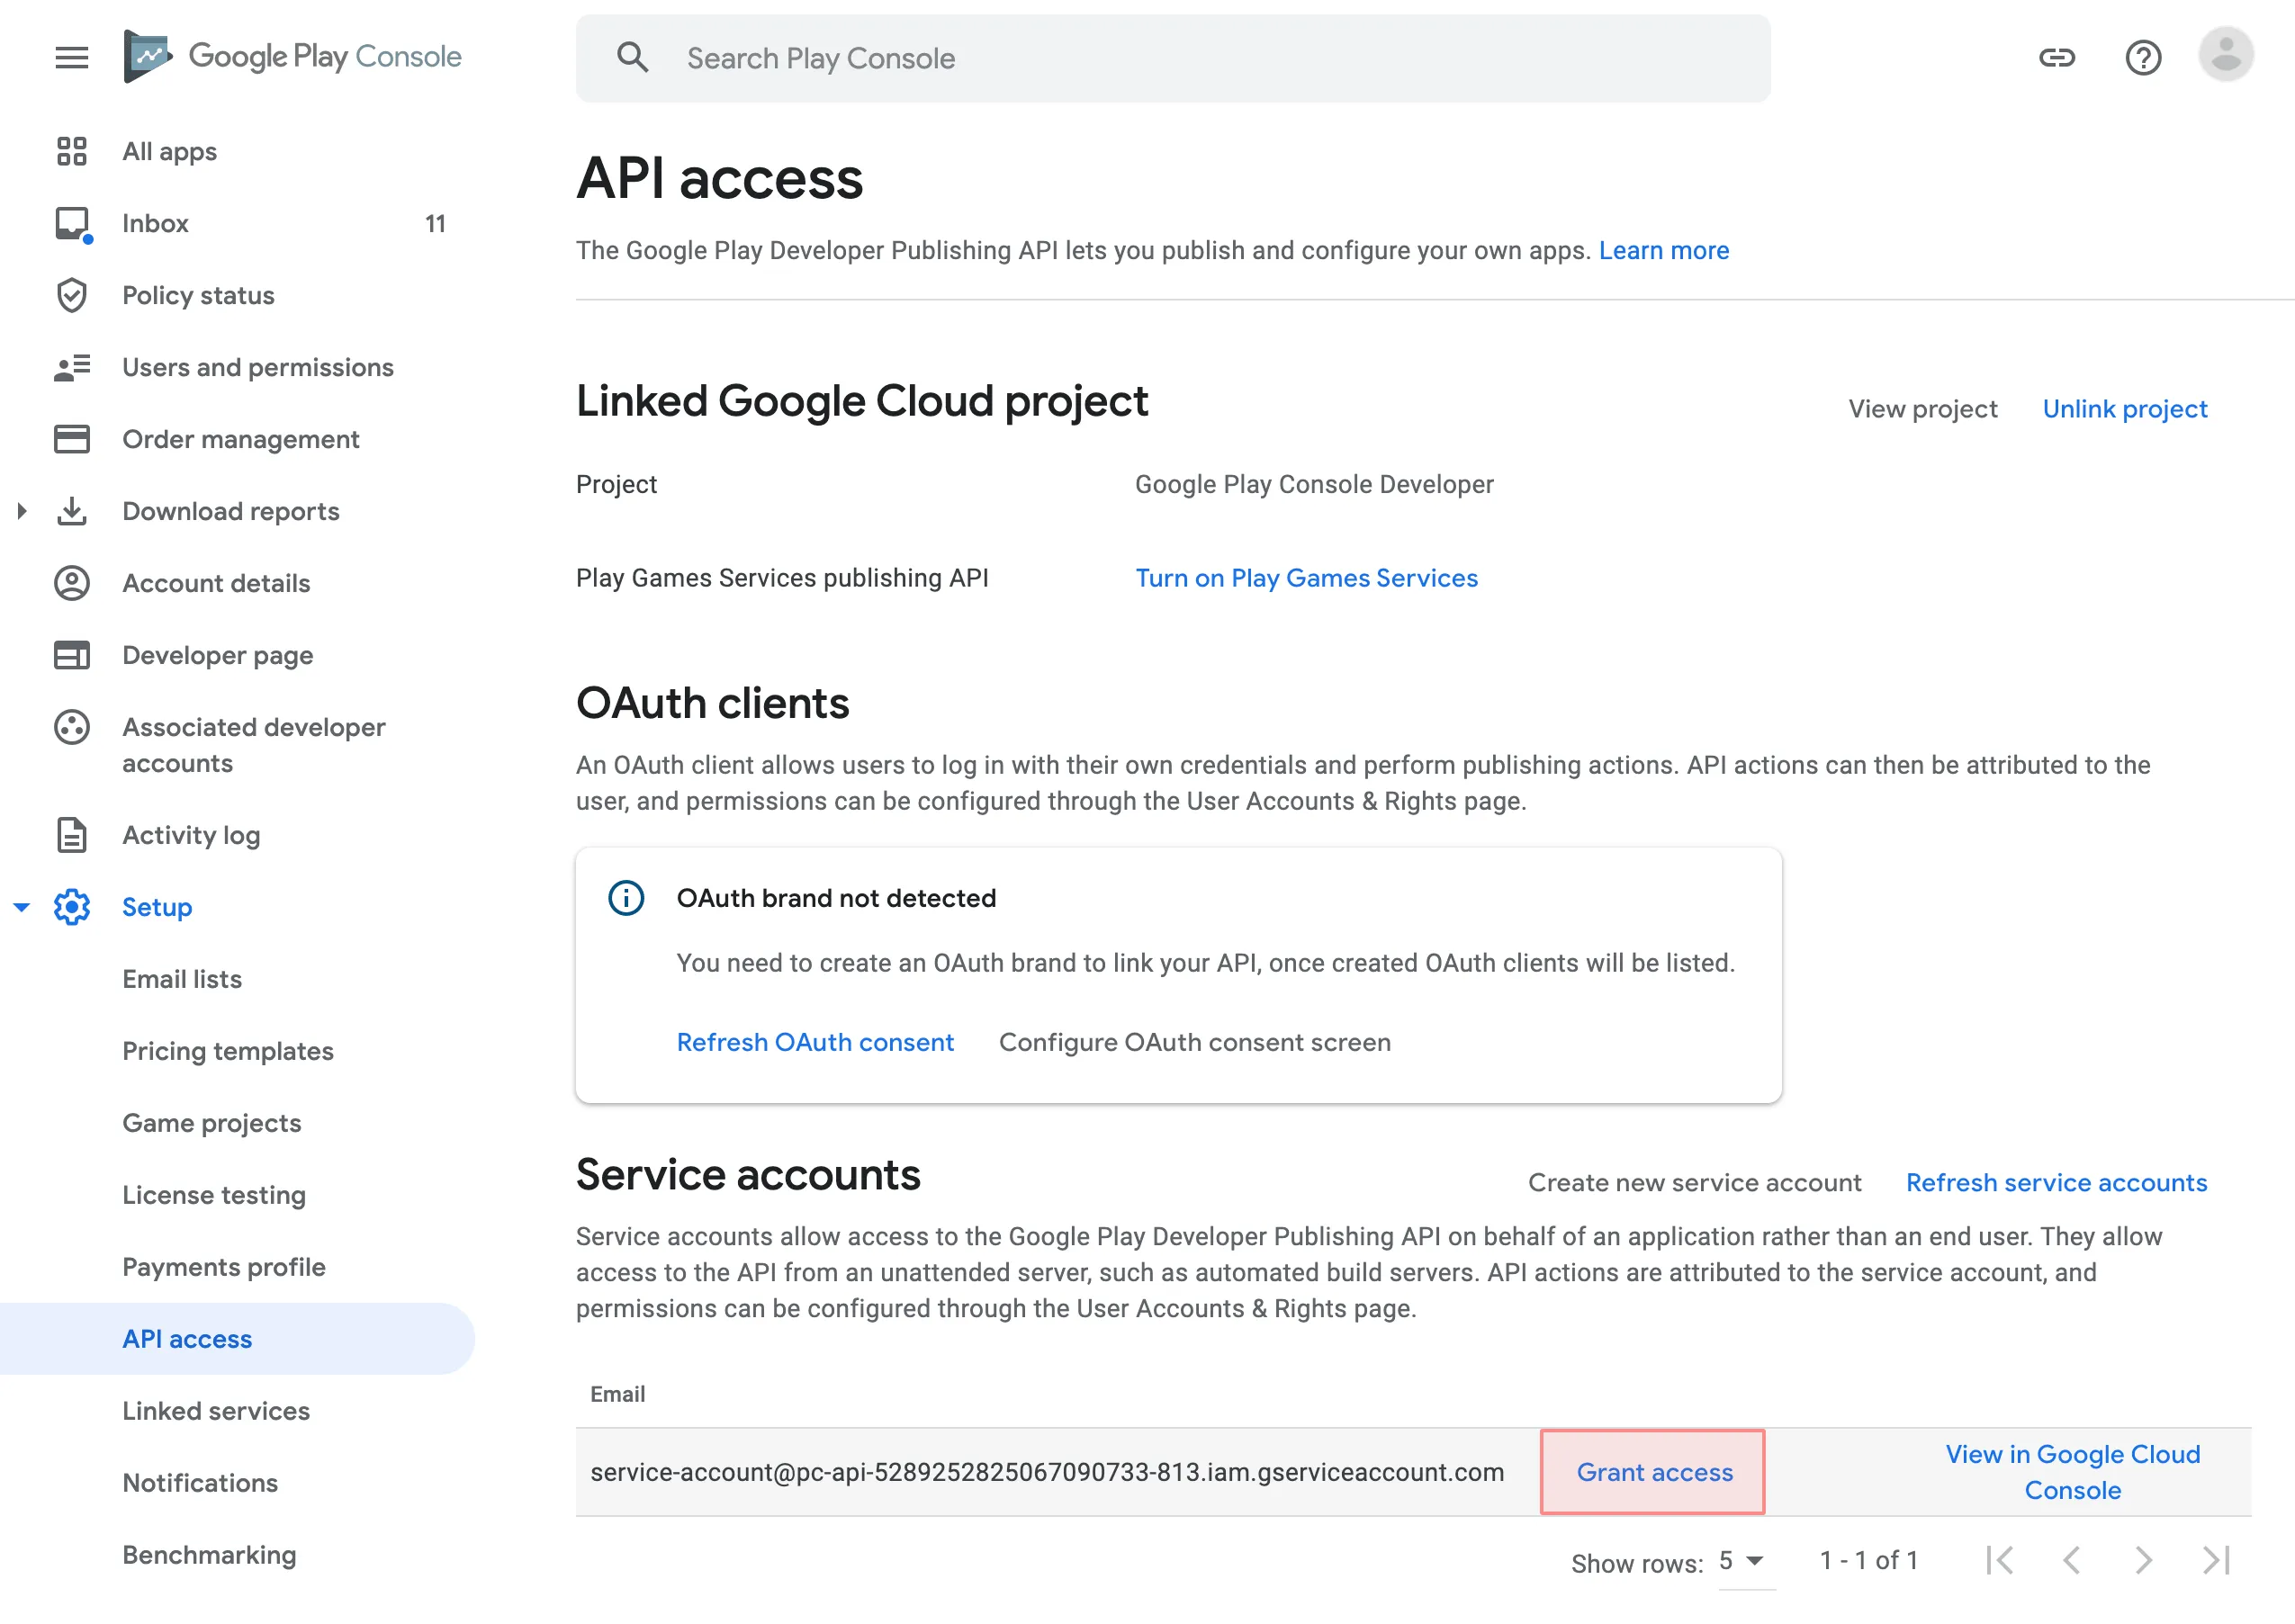This screenshot has height=1624, width=2295.
Task: Click the Unlink project link
Action: [2124, 408]
